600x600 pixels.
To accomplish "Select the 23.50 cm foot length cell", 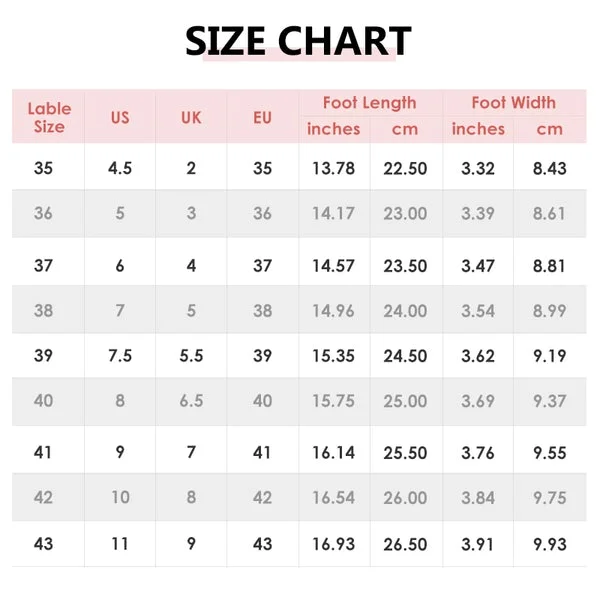I will click(x=405, y=266).
